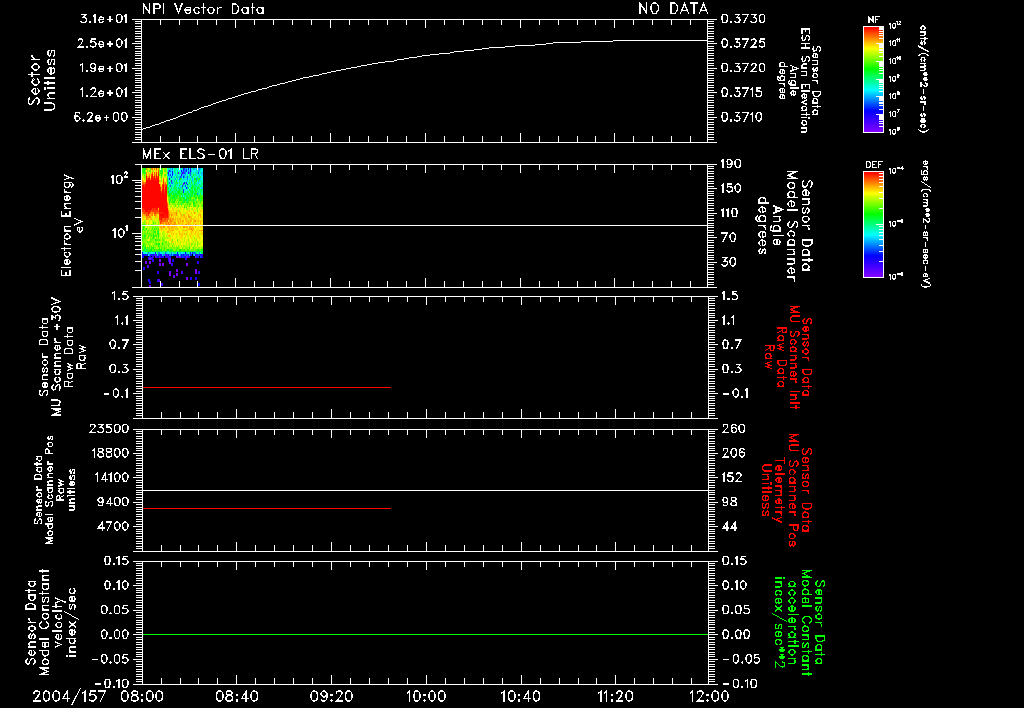
Task: Click the 08:40 time tick label
Action: click(x=236, y=696)
